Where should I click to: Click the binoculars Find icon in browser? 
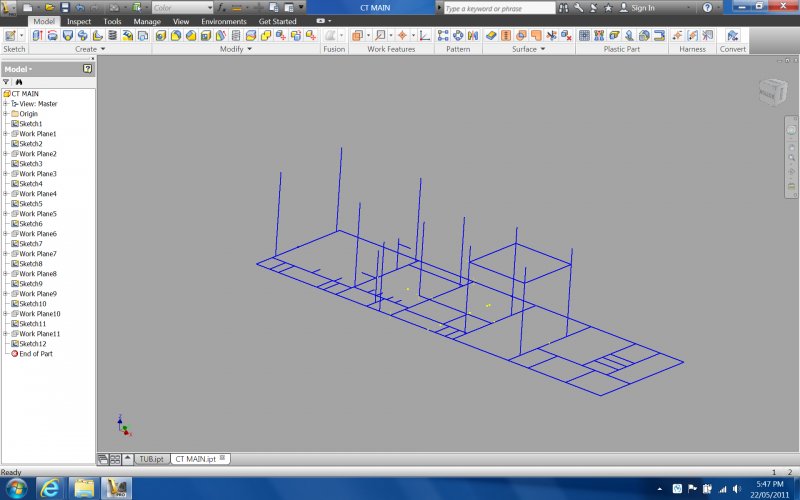click(19, 81)
